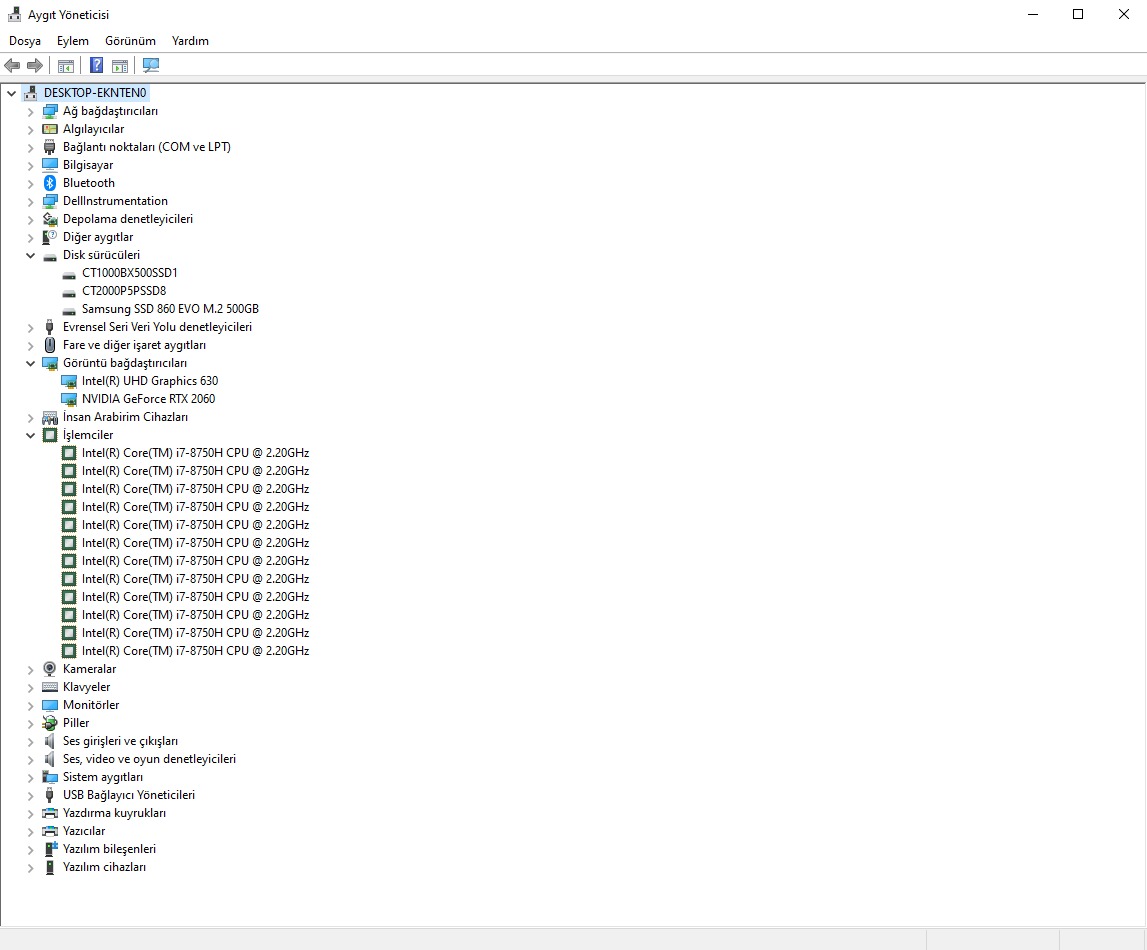The width and height of the screenshot is (1147, 950).
Task: Select Samsung SSD 860 EVO M.2 500GB
Action: [x=170, y=309]
